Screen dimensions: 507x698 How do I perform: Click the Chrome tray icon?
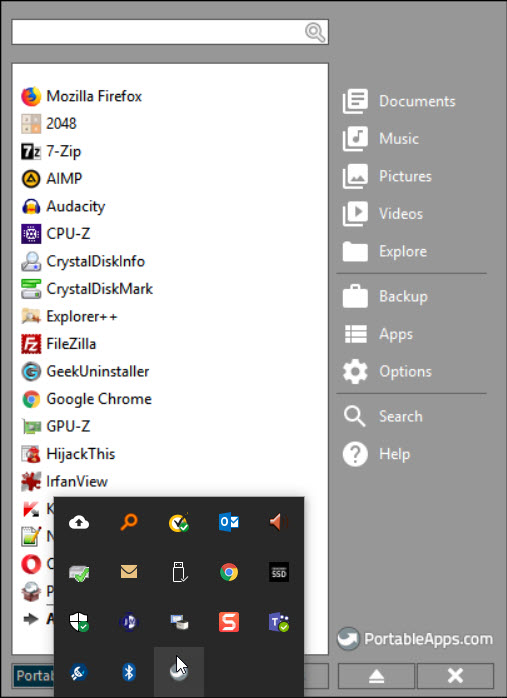pyautogui.click(x=229, y=572)
